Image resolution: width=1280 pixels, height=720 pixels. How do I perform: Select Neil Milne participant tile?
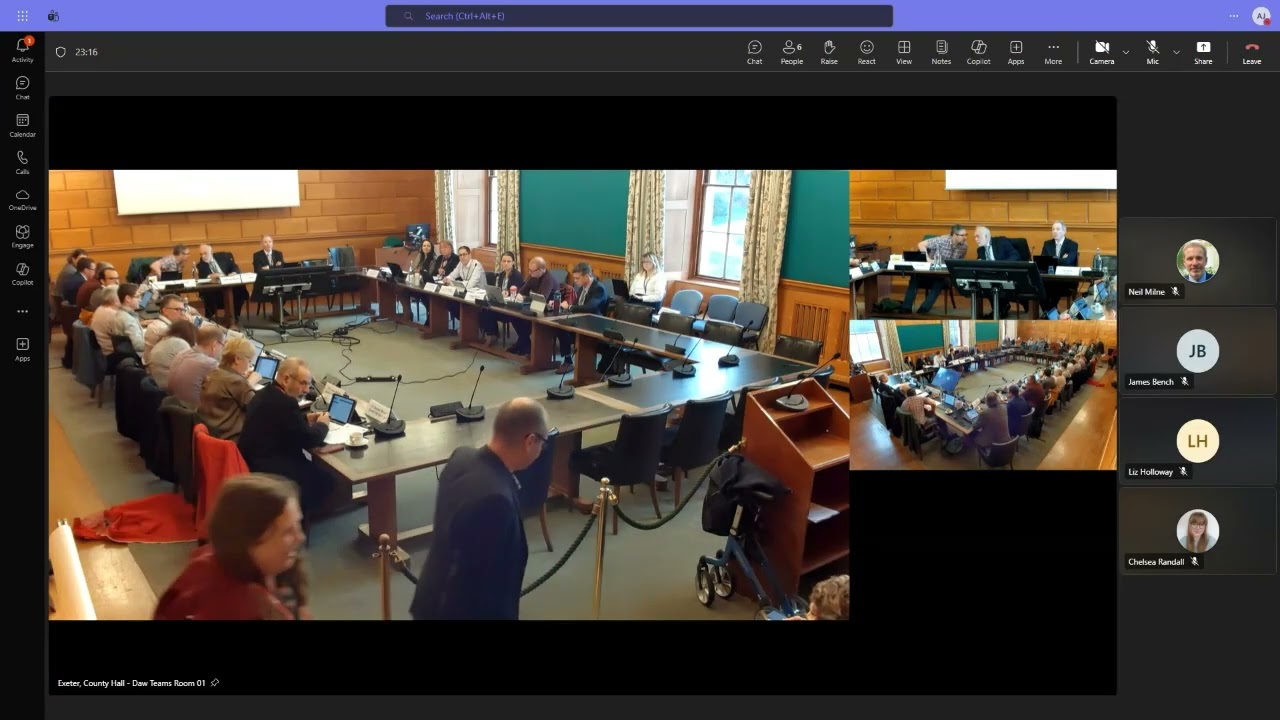(x=1197, y=261)
